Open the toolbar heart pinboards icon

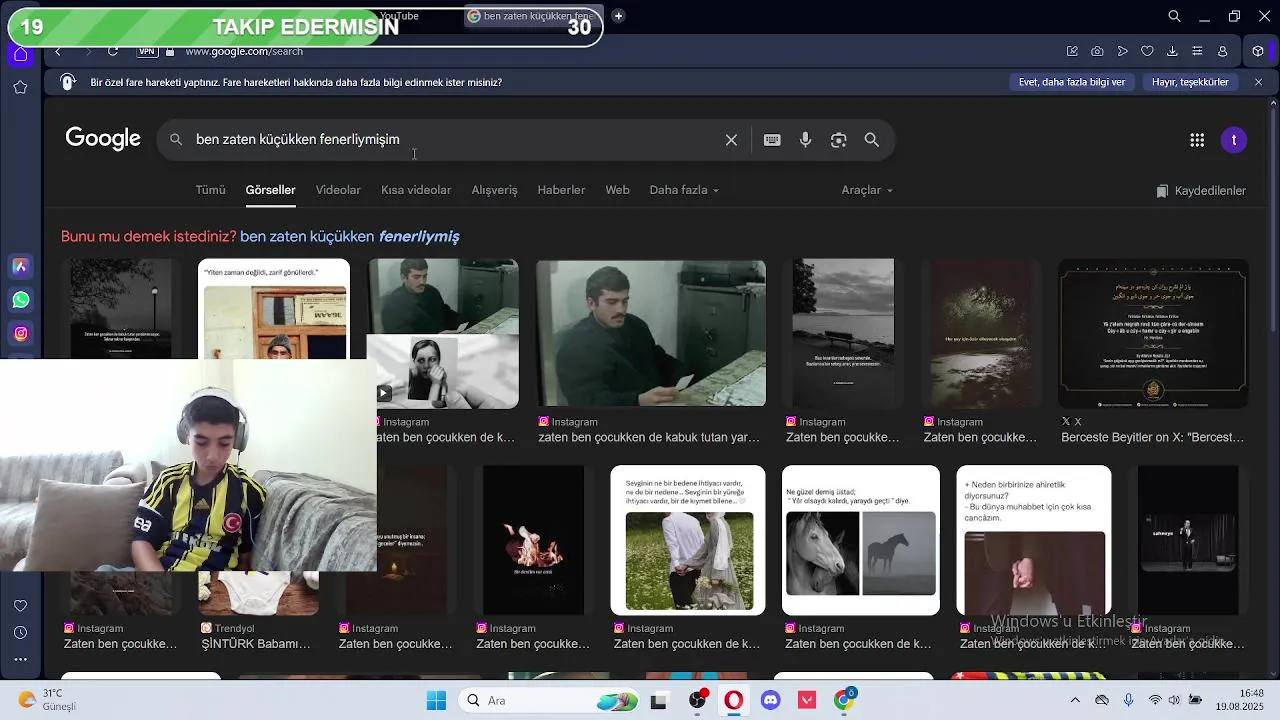[x=1147, y=51]
